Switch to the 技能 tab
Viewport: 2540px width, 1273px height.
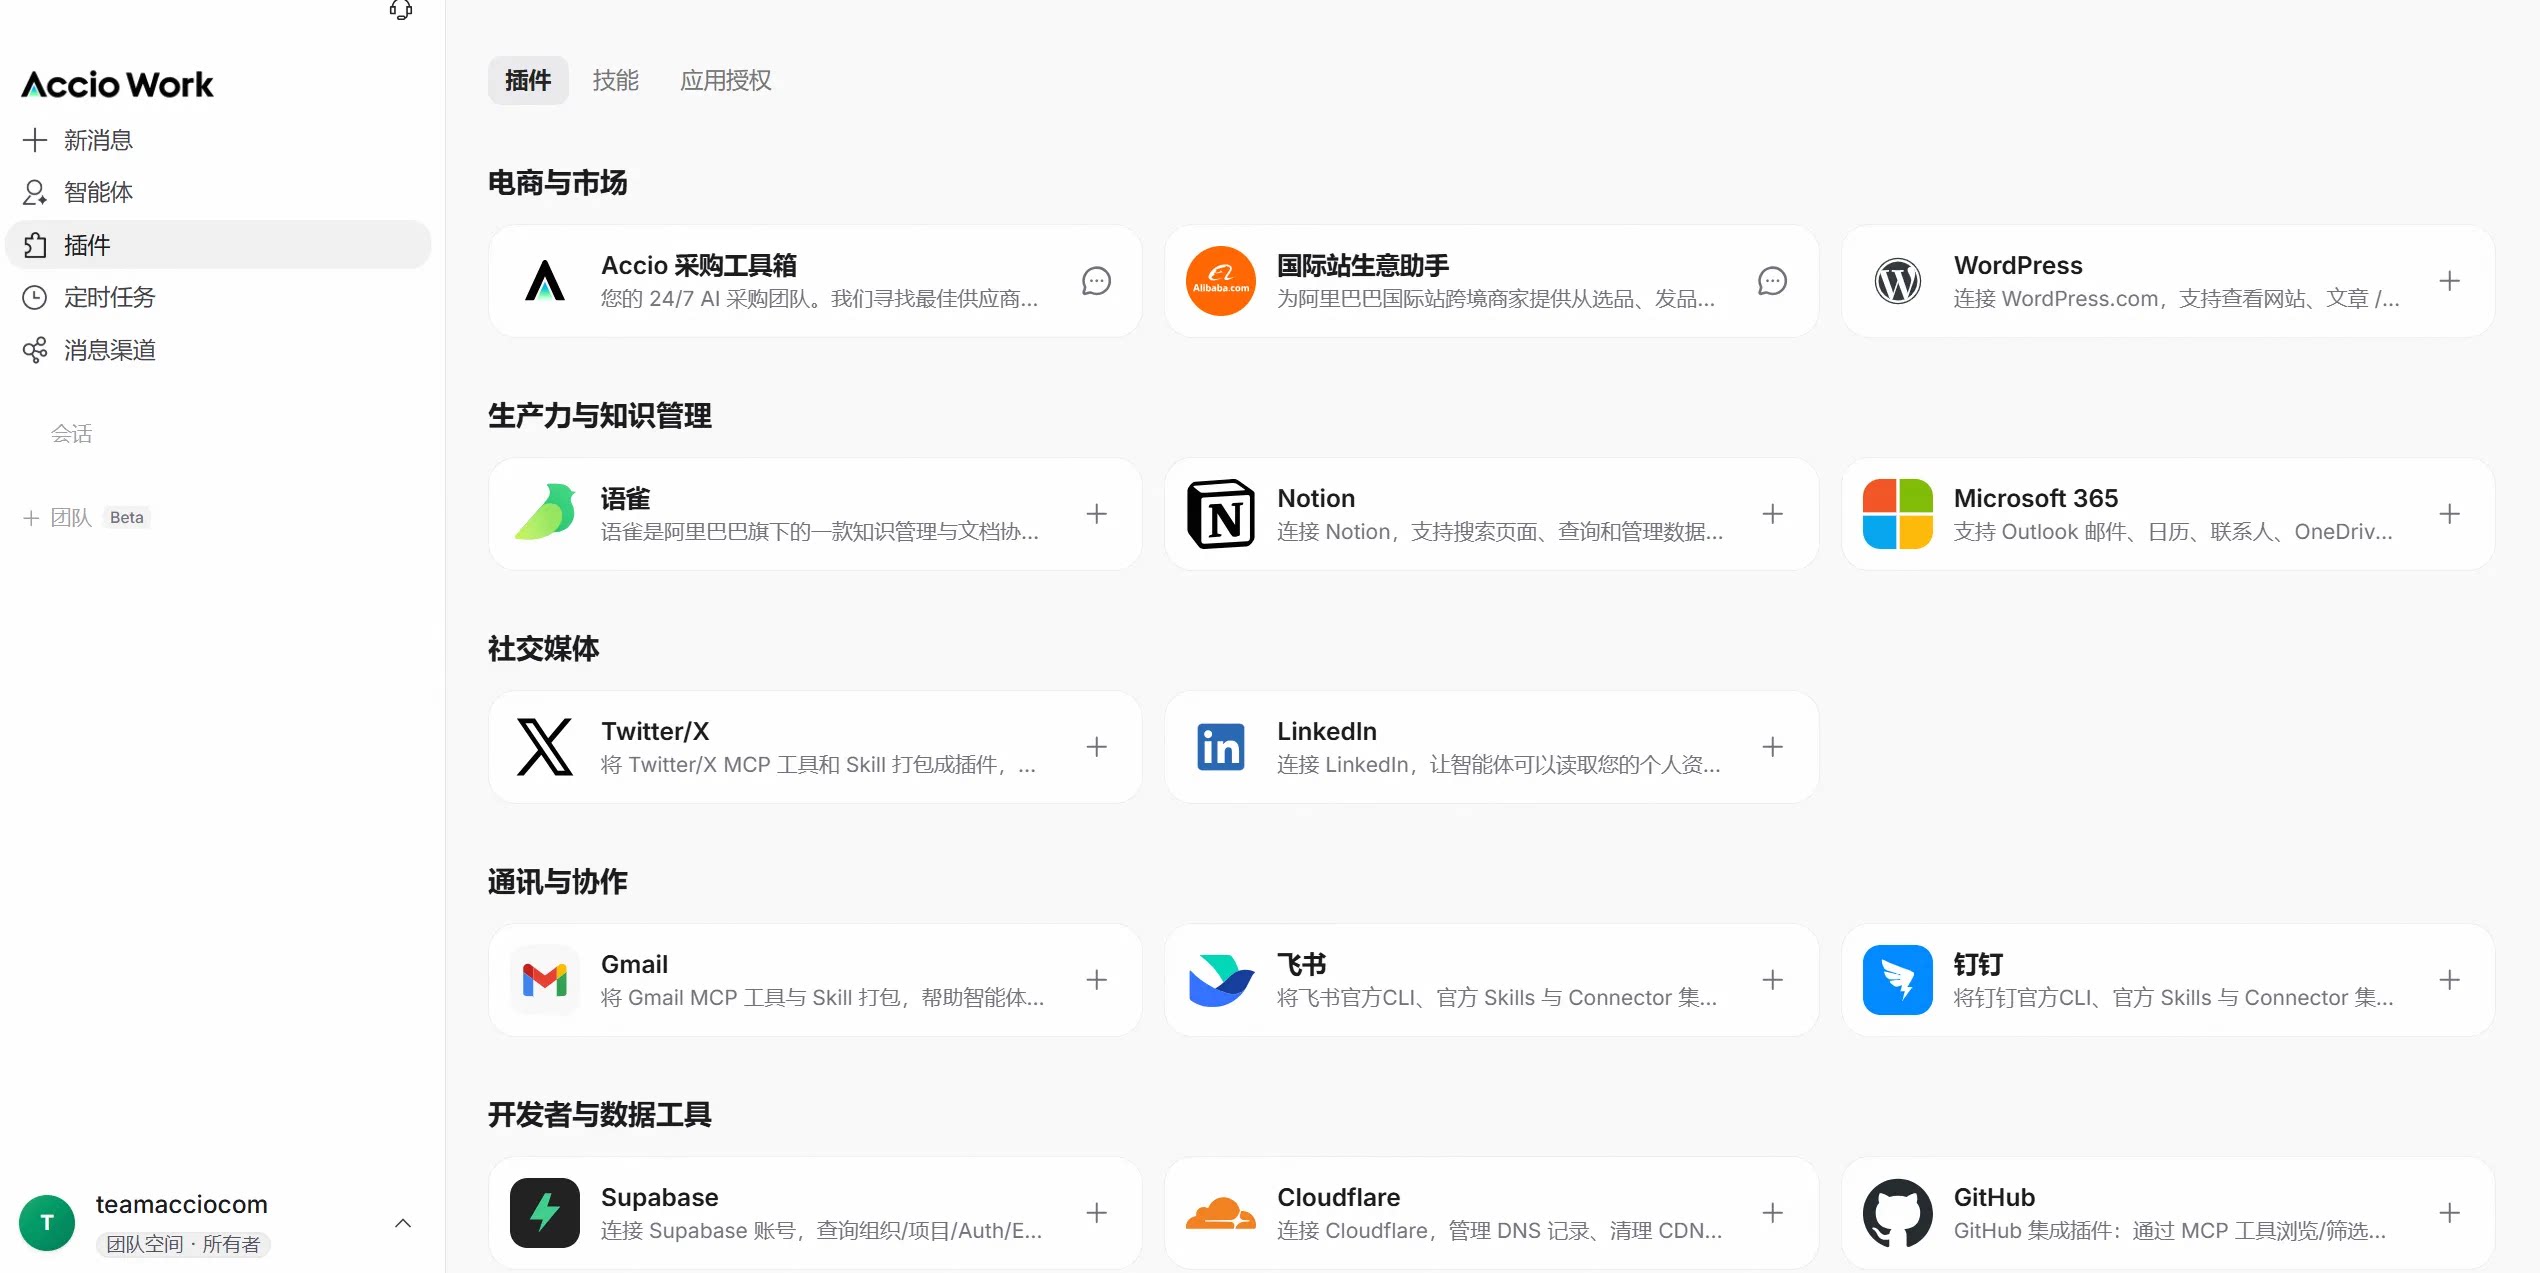pos(615,80)
